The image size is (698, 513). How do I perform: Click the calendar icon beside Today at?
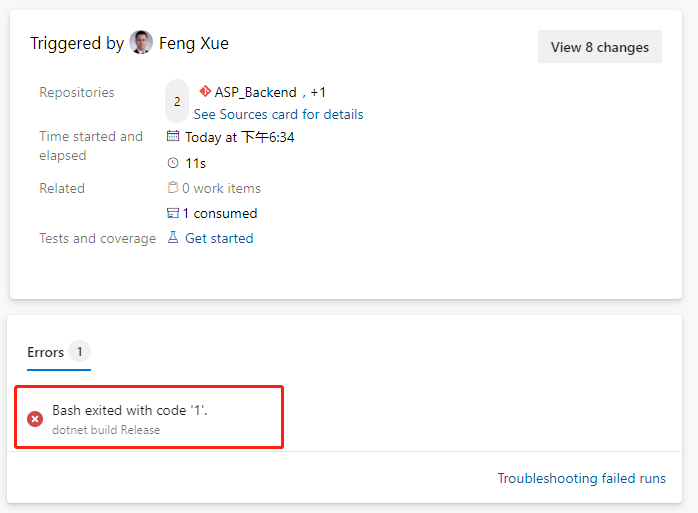(x=173, y=136)
